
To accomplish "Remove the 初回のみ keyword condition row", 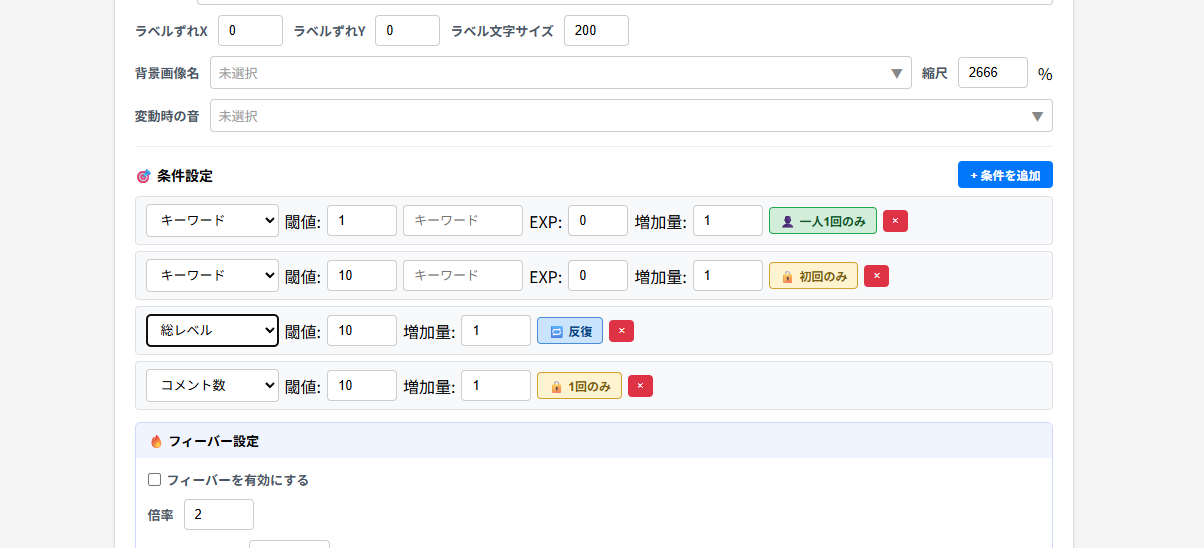I will point(876,275).
